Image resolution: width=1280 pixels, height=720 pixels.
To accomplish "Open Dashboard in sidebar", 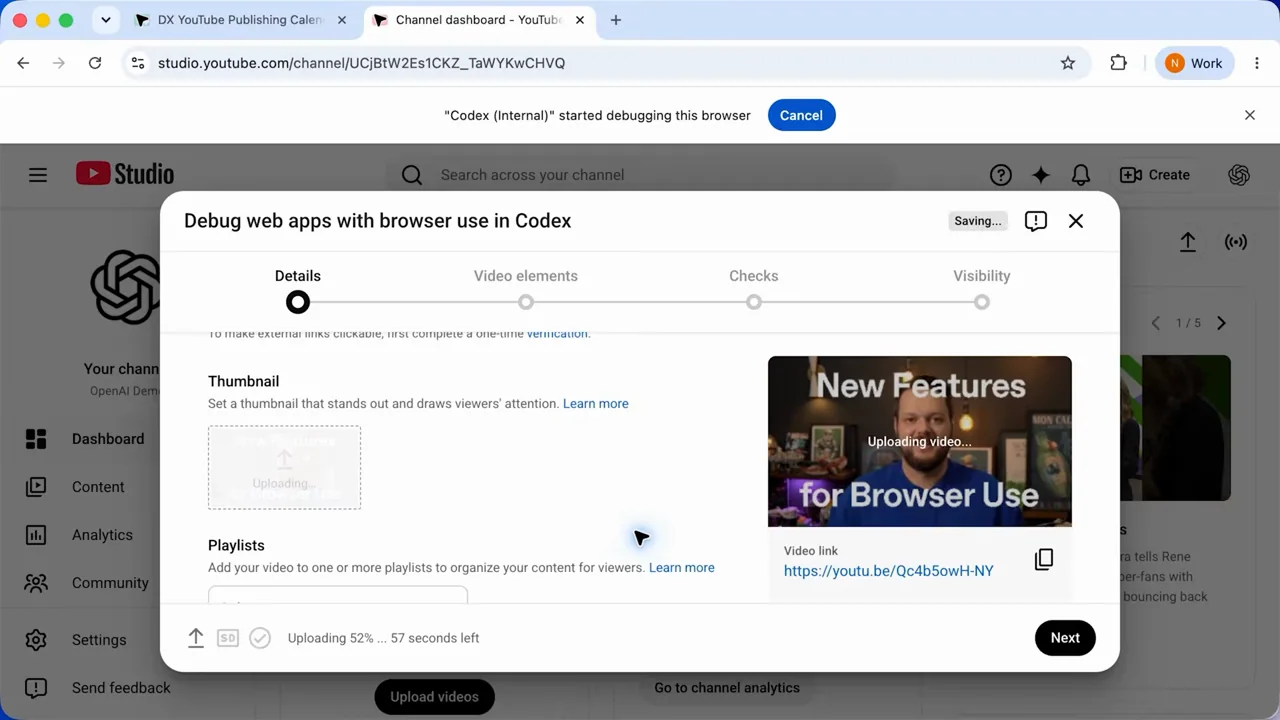I will pyautogui.click(x=108, y=439).
